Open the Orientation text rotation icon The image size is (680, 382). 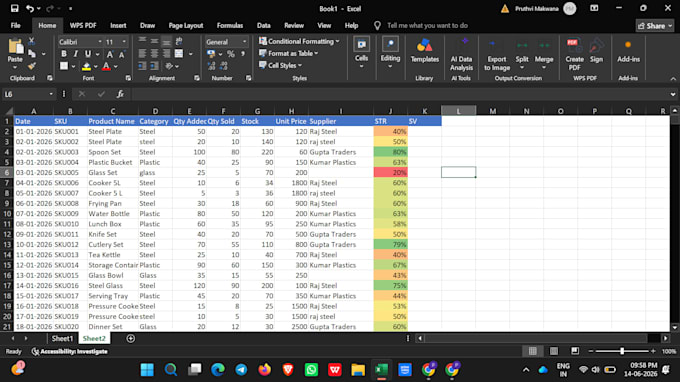pos(170,66)
